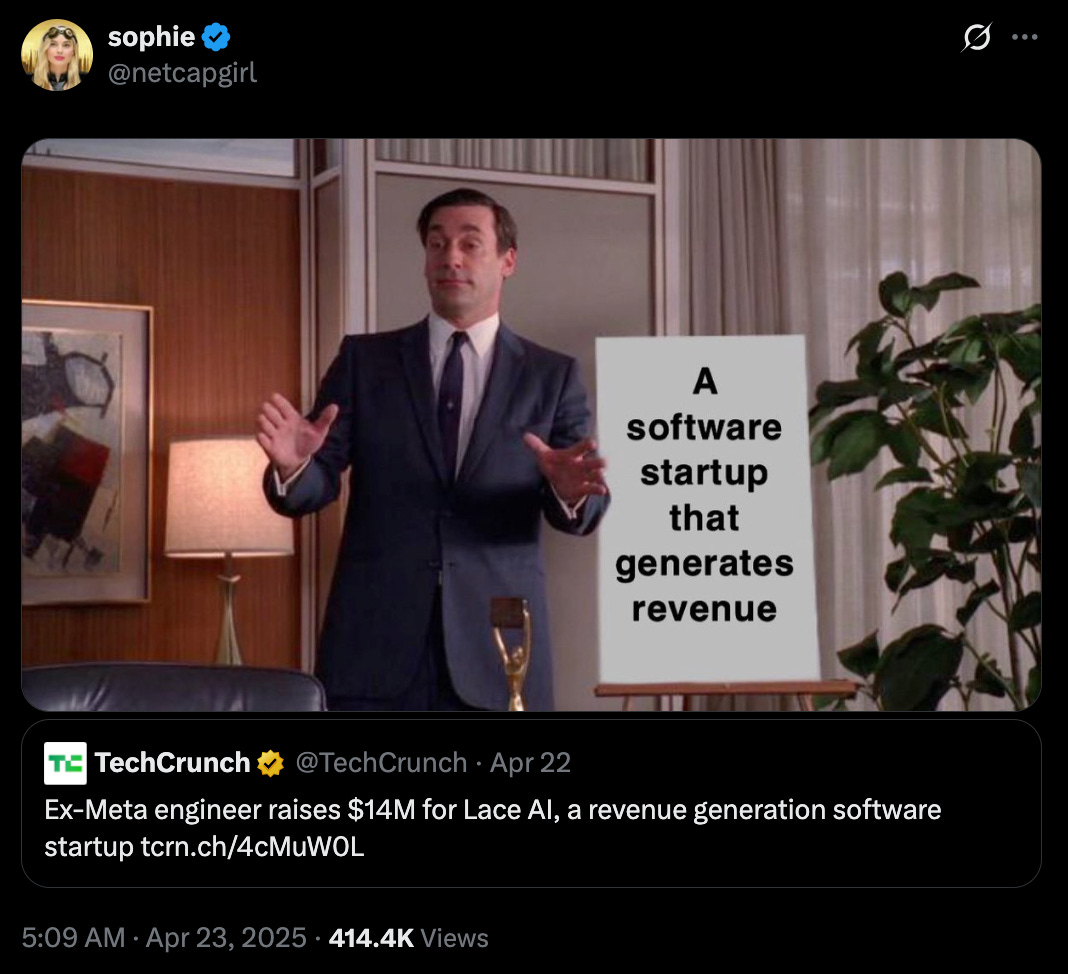1068x974 pixels.
Task: Open the quoted TechCrunch tweet text
Action: [x=492, y=828]
